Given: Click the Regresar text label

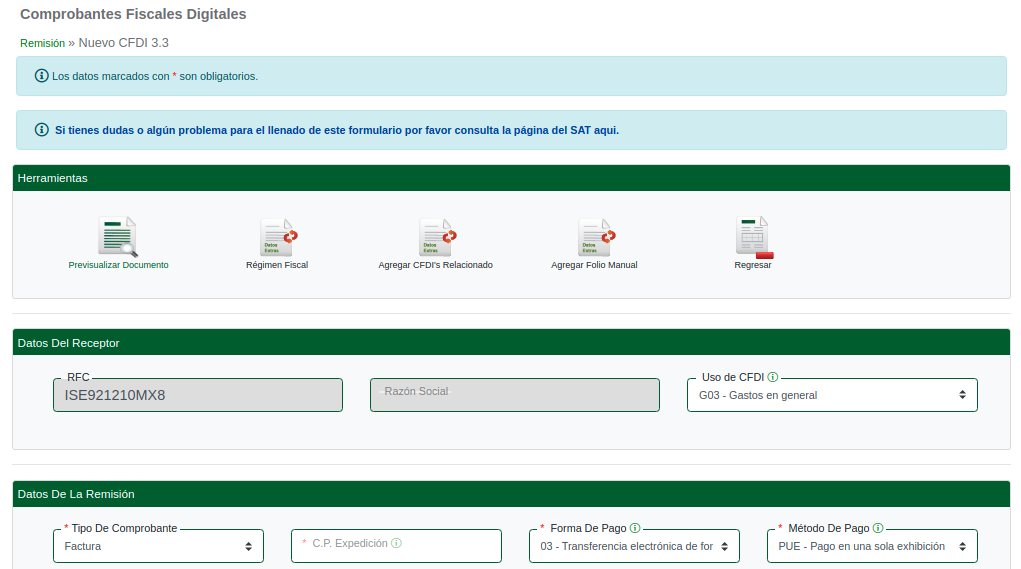Looking at the screenshot, I should point(753,265).
